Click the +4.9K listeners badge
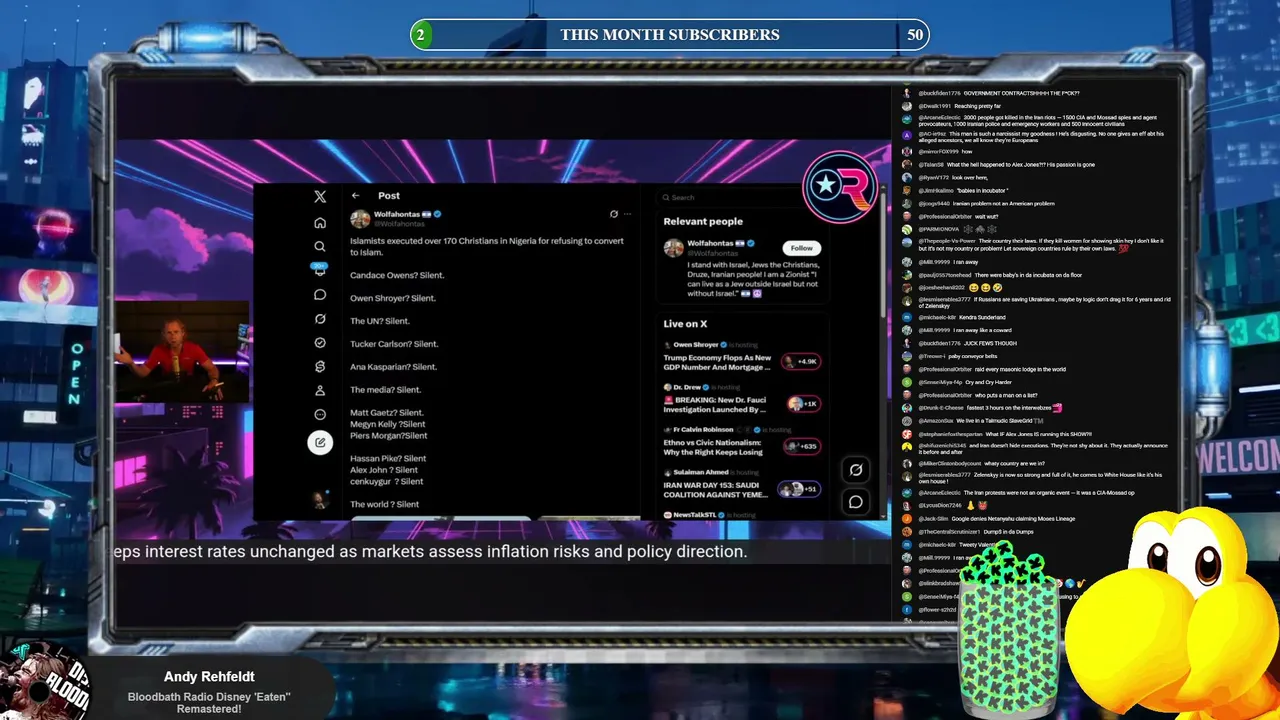Image resolution: width=1280 pixels, height=720 pixels. [802, 361]
